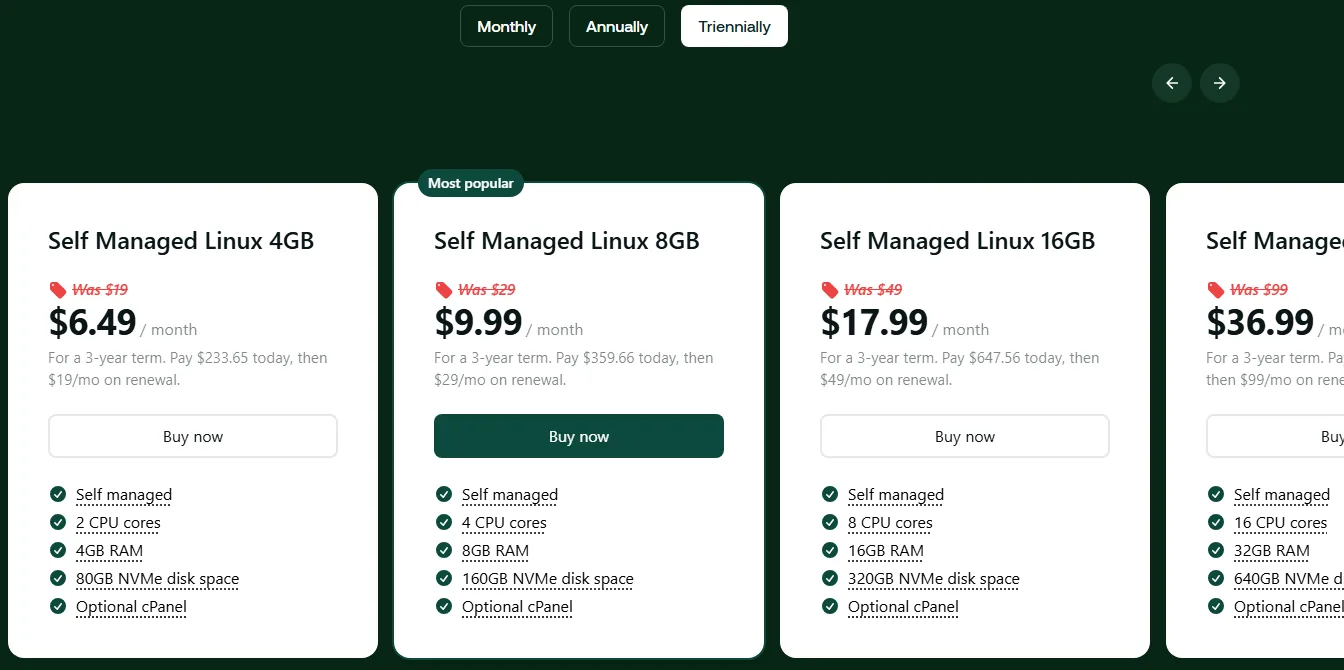This screenshot has width=1344, height=670.
Task: Click the checkmark icon next to 2 CPU cores
Action: pyautogui.click(x=58, y=522)
